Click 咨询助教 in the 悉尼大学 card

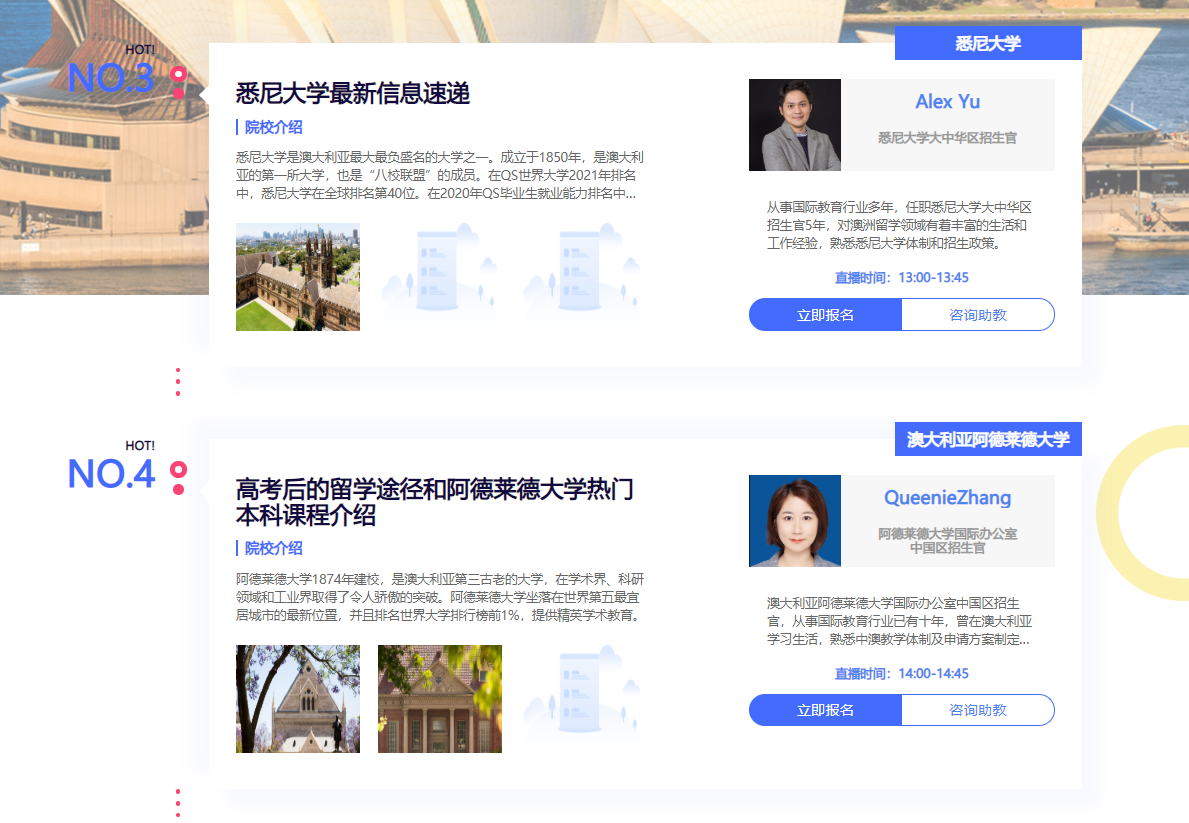click(x=978, y=315)
